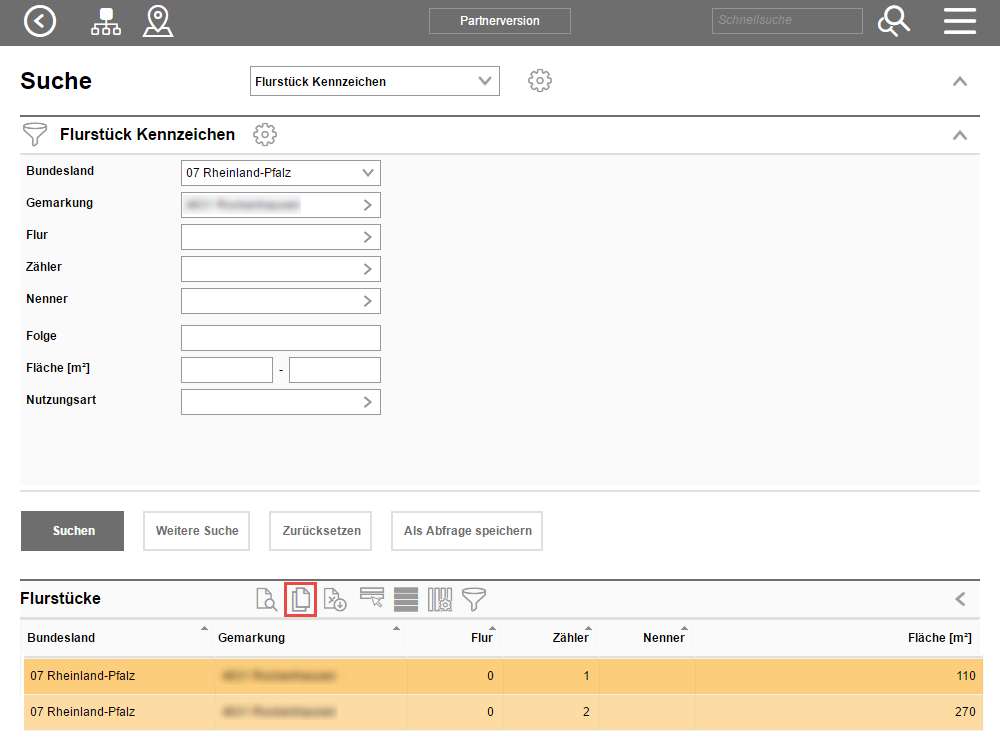Open the Flurstück Kennzeichen search type dropdown
Viewport: 1000px width, 731px height.
(x=374, y=81)
